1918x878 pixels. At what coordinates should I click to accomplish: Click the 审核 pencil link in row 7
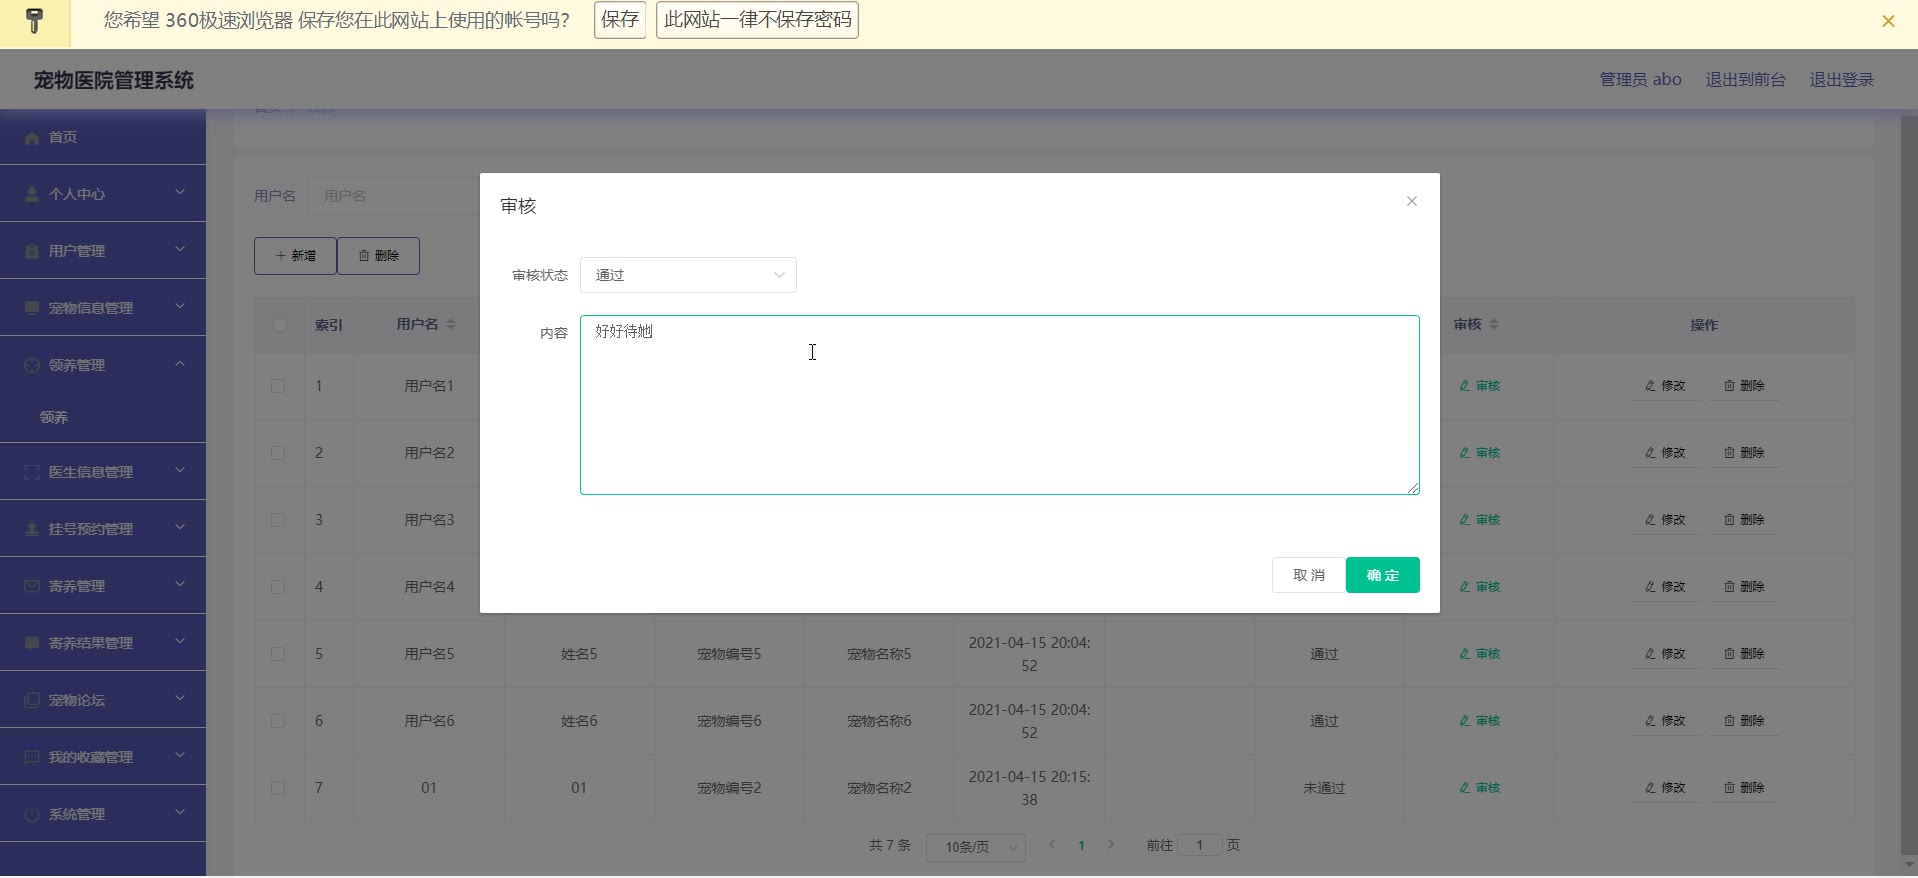pos(1480,788)
